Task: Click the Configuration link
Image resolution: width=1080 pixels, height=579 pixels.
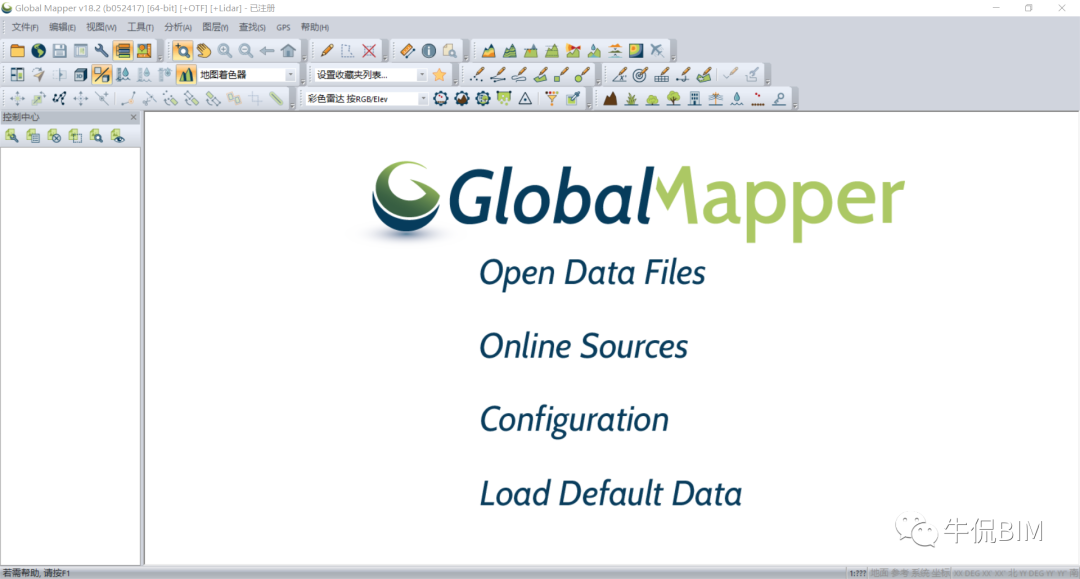Action: (574, 420)
